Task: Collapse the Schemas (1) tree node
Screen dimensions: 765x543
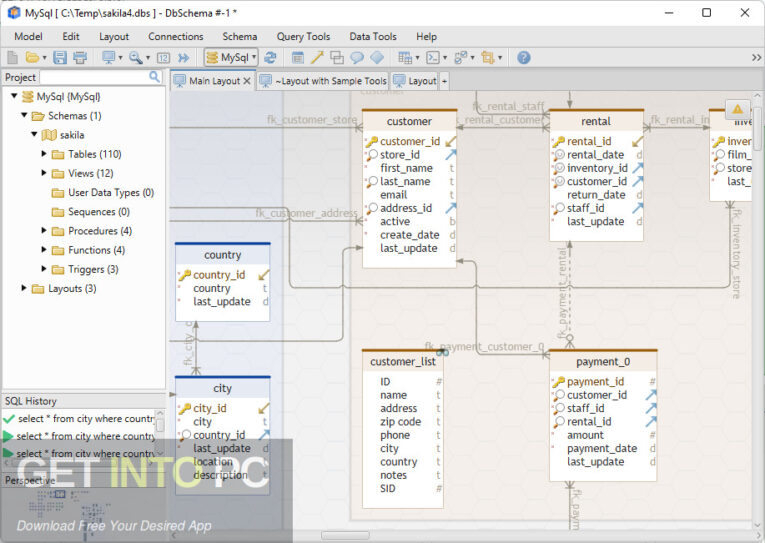Action: click(x=24, y=115)
